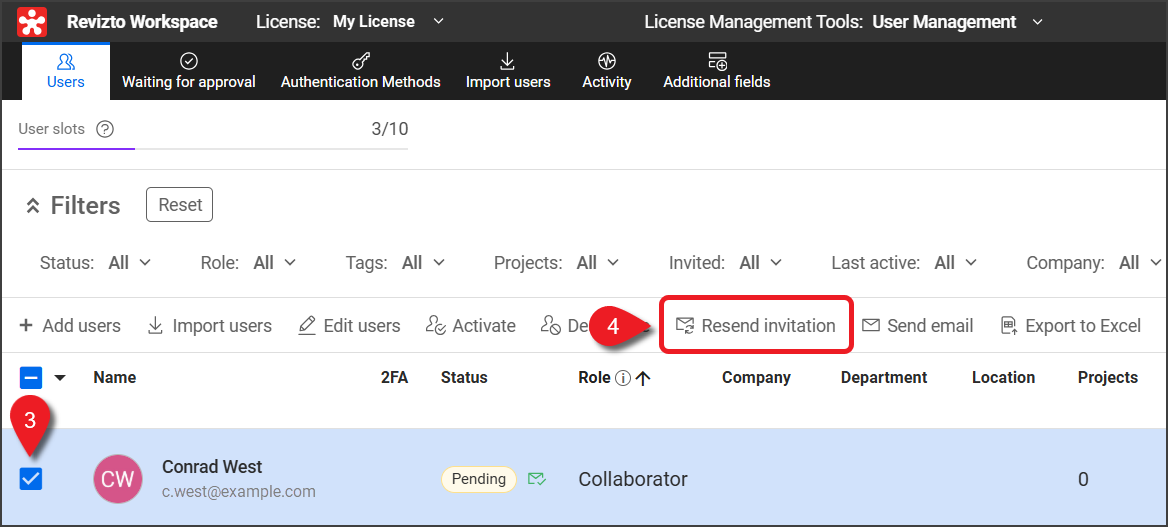Click the Add users button
This screenshot has height=527, width=1168.
tap(70, 326)
